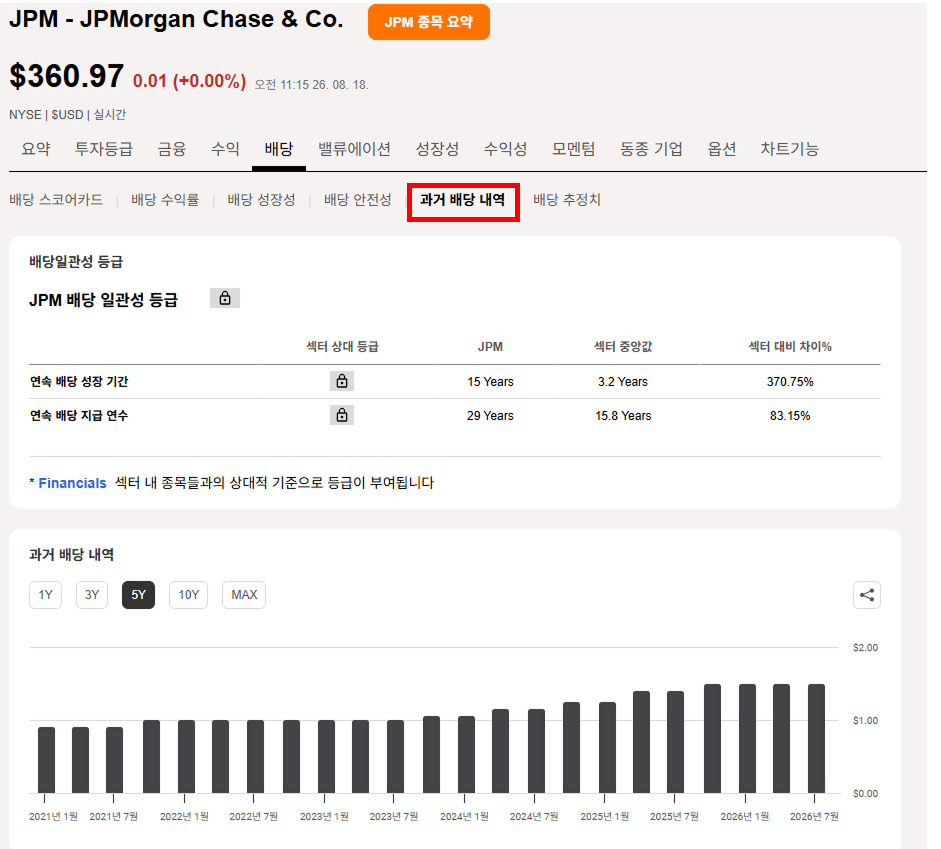
Task: Select the 5Y chart range
Action: click(x=139, y=595)
